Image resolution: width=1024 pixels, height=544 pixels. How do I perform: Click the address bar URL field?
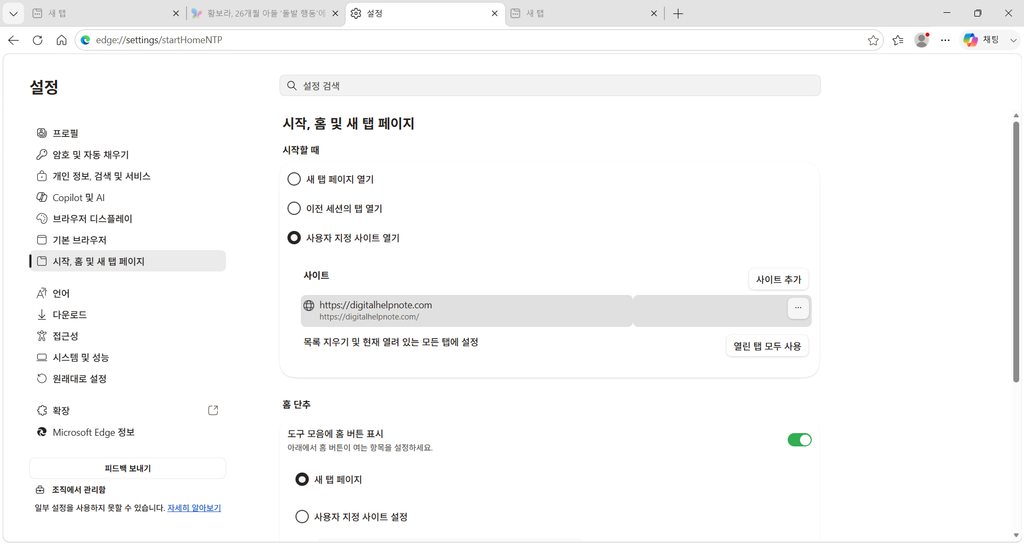click(x=477, y=40)
